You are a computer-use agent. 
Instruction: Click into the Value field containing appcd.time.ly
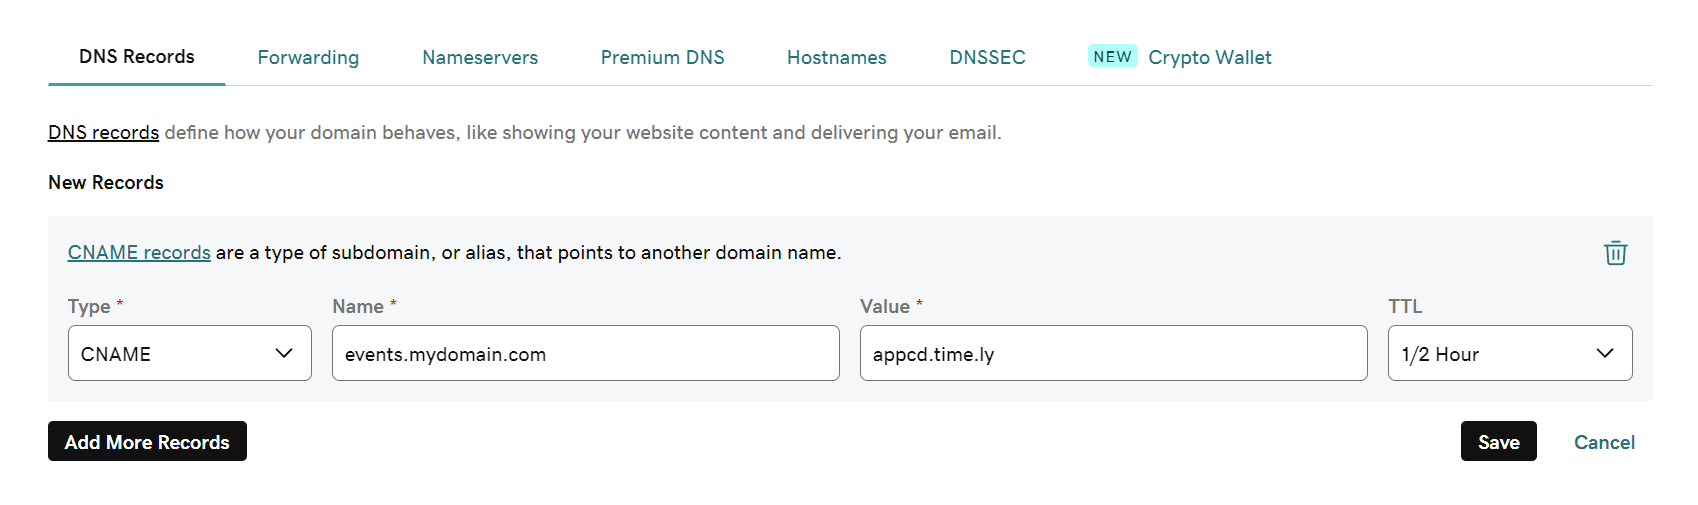(x=1113, y=353)
